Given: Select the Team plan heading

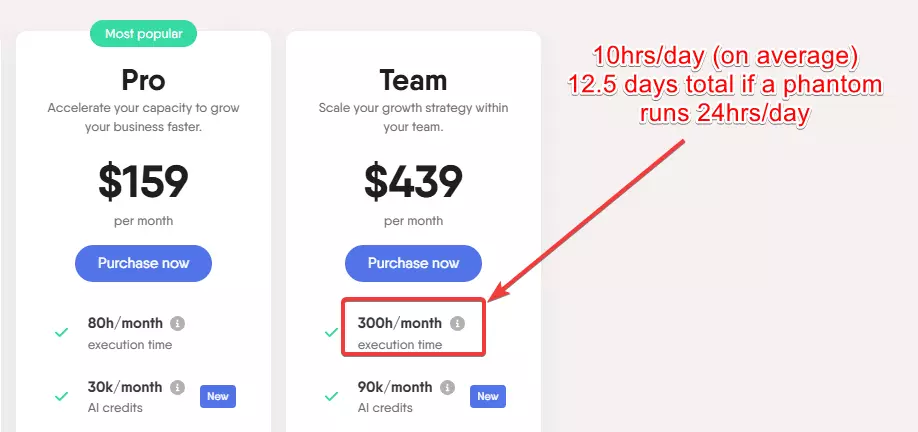Looking at the screenshot, I should coord(413,80).
